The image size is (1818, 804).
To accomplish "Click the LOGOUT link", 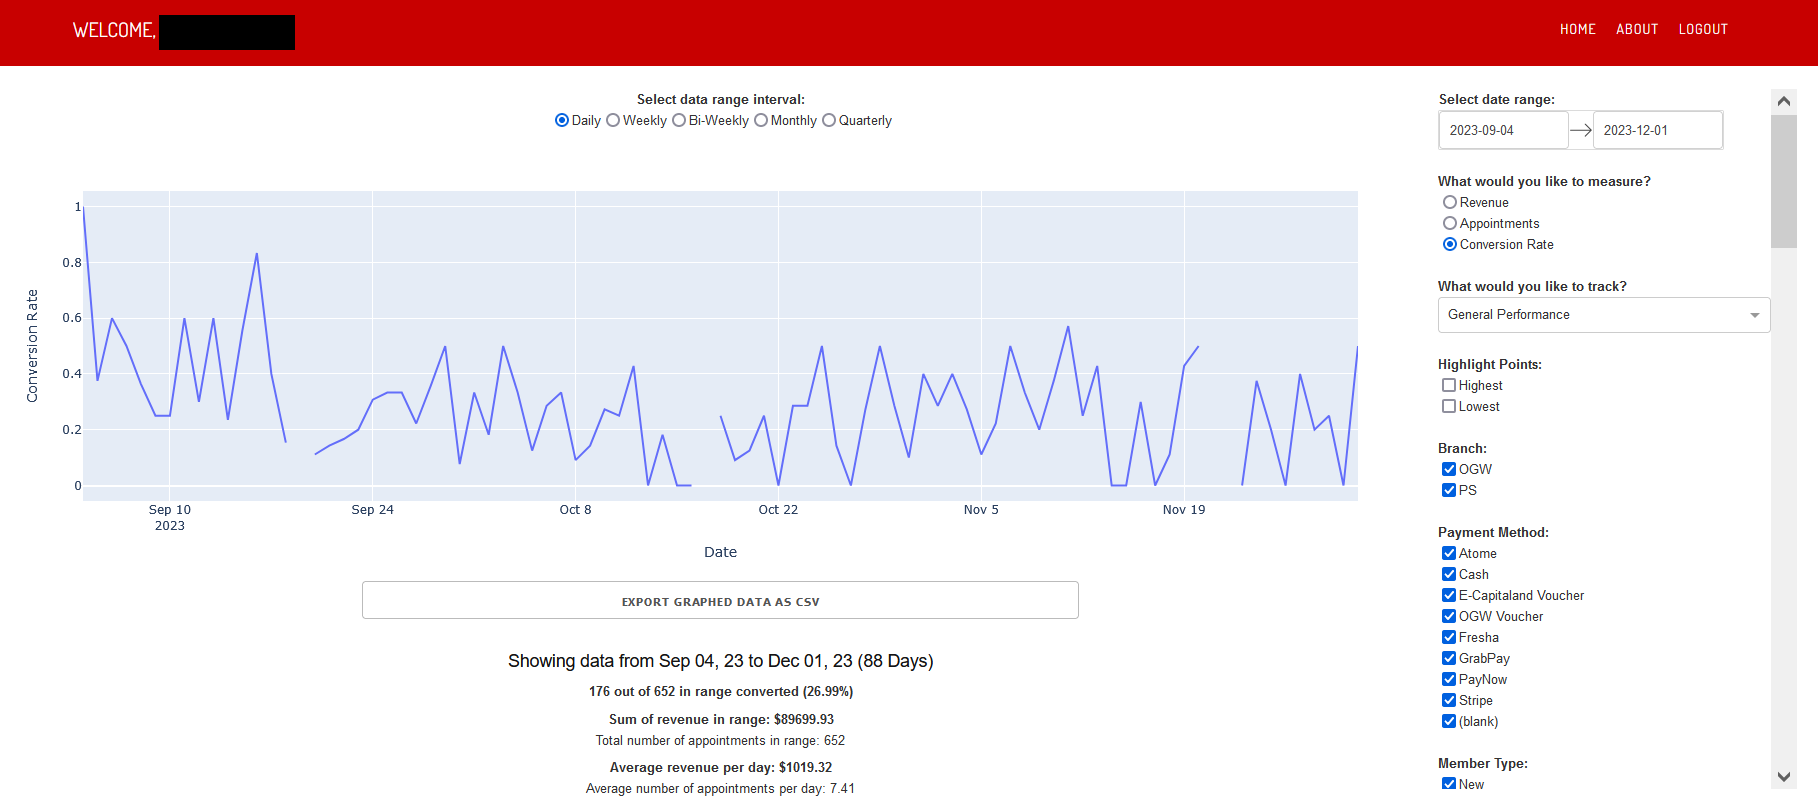I will (1703, 29).
